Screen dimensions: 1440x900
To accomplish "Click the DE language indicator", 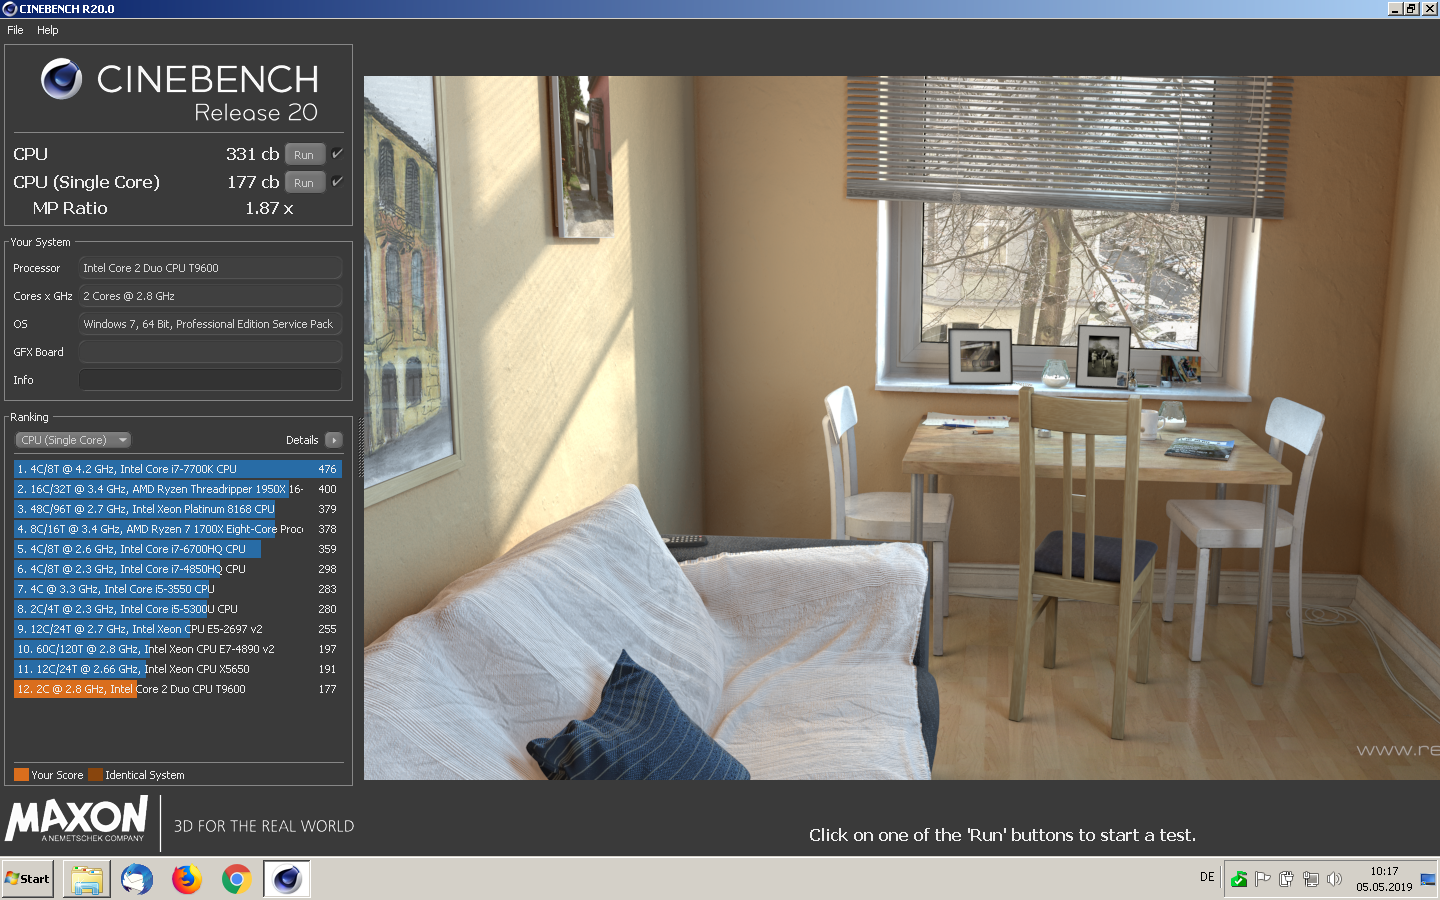I will point(1207,877).
